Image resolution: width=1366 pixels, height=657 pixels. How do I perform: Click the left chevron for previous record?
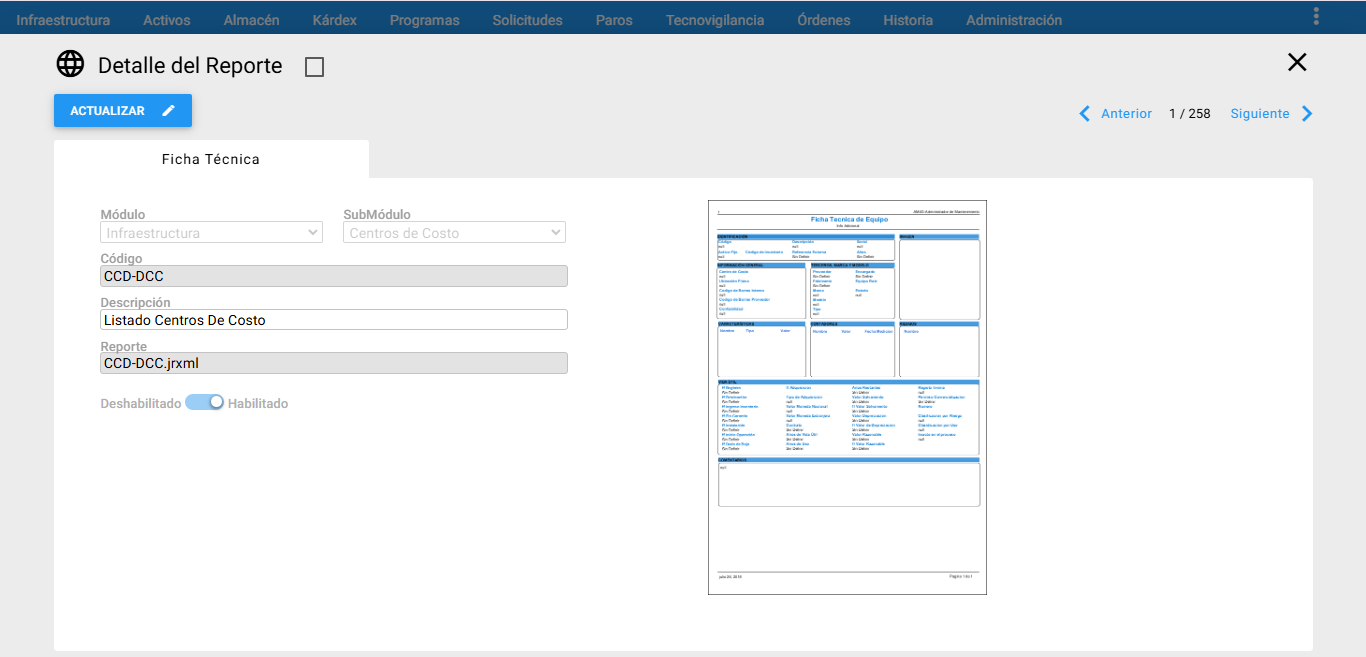tap(1085, 114)
